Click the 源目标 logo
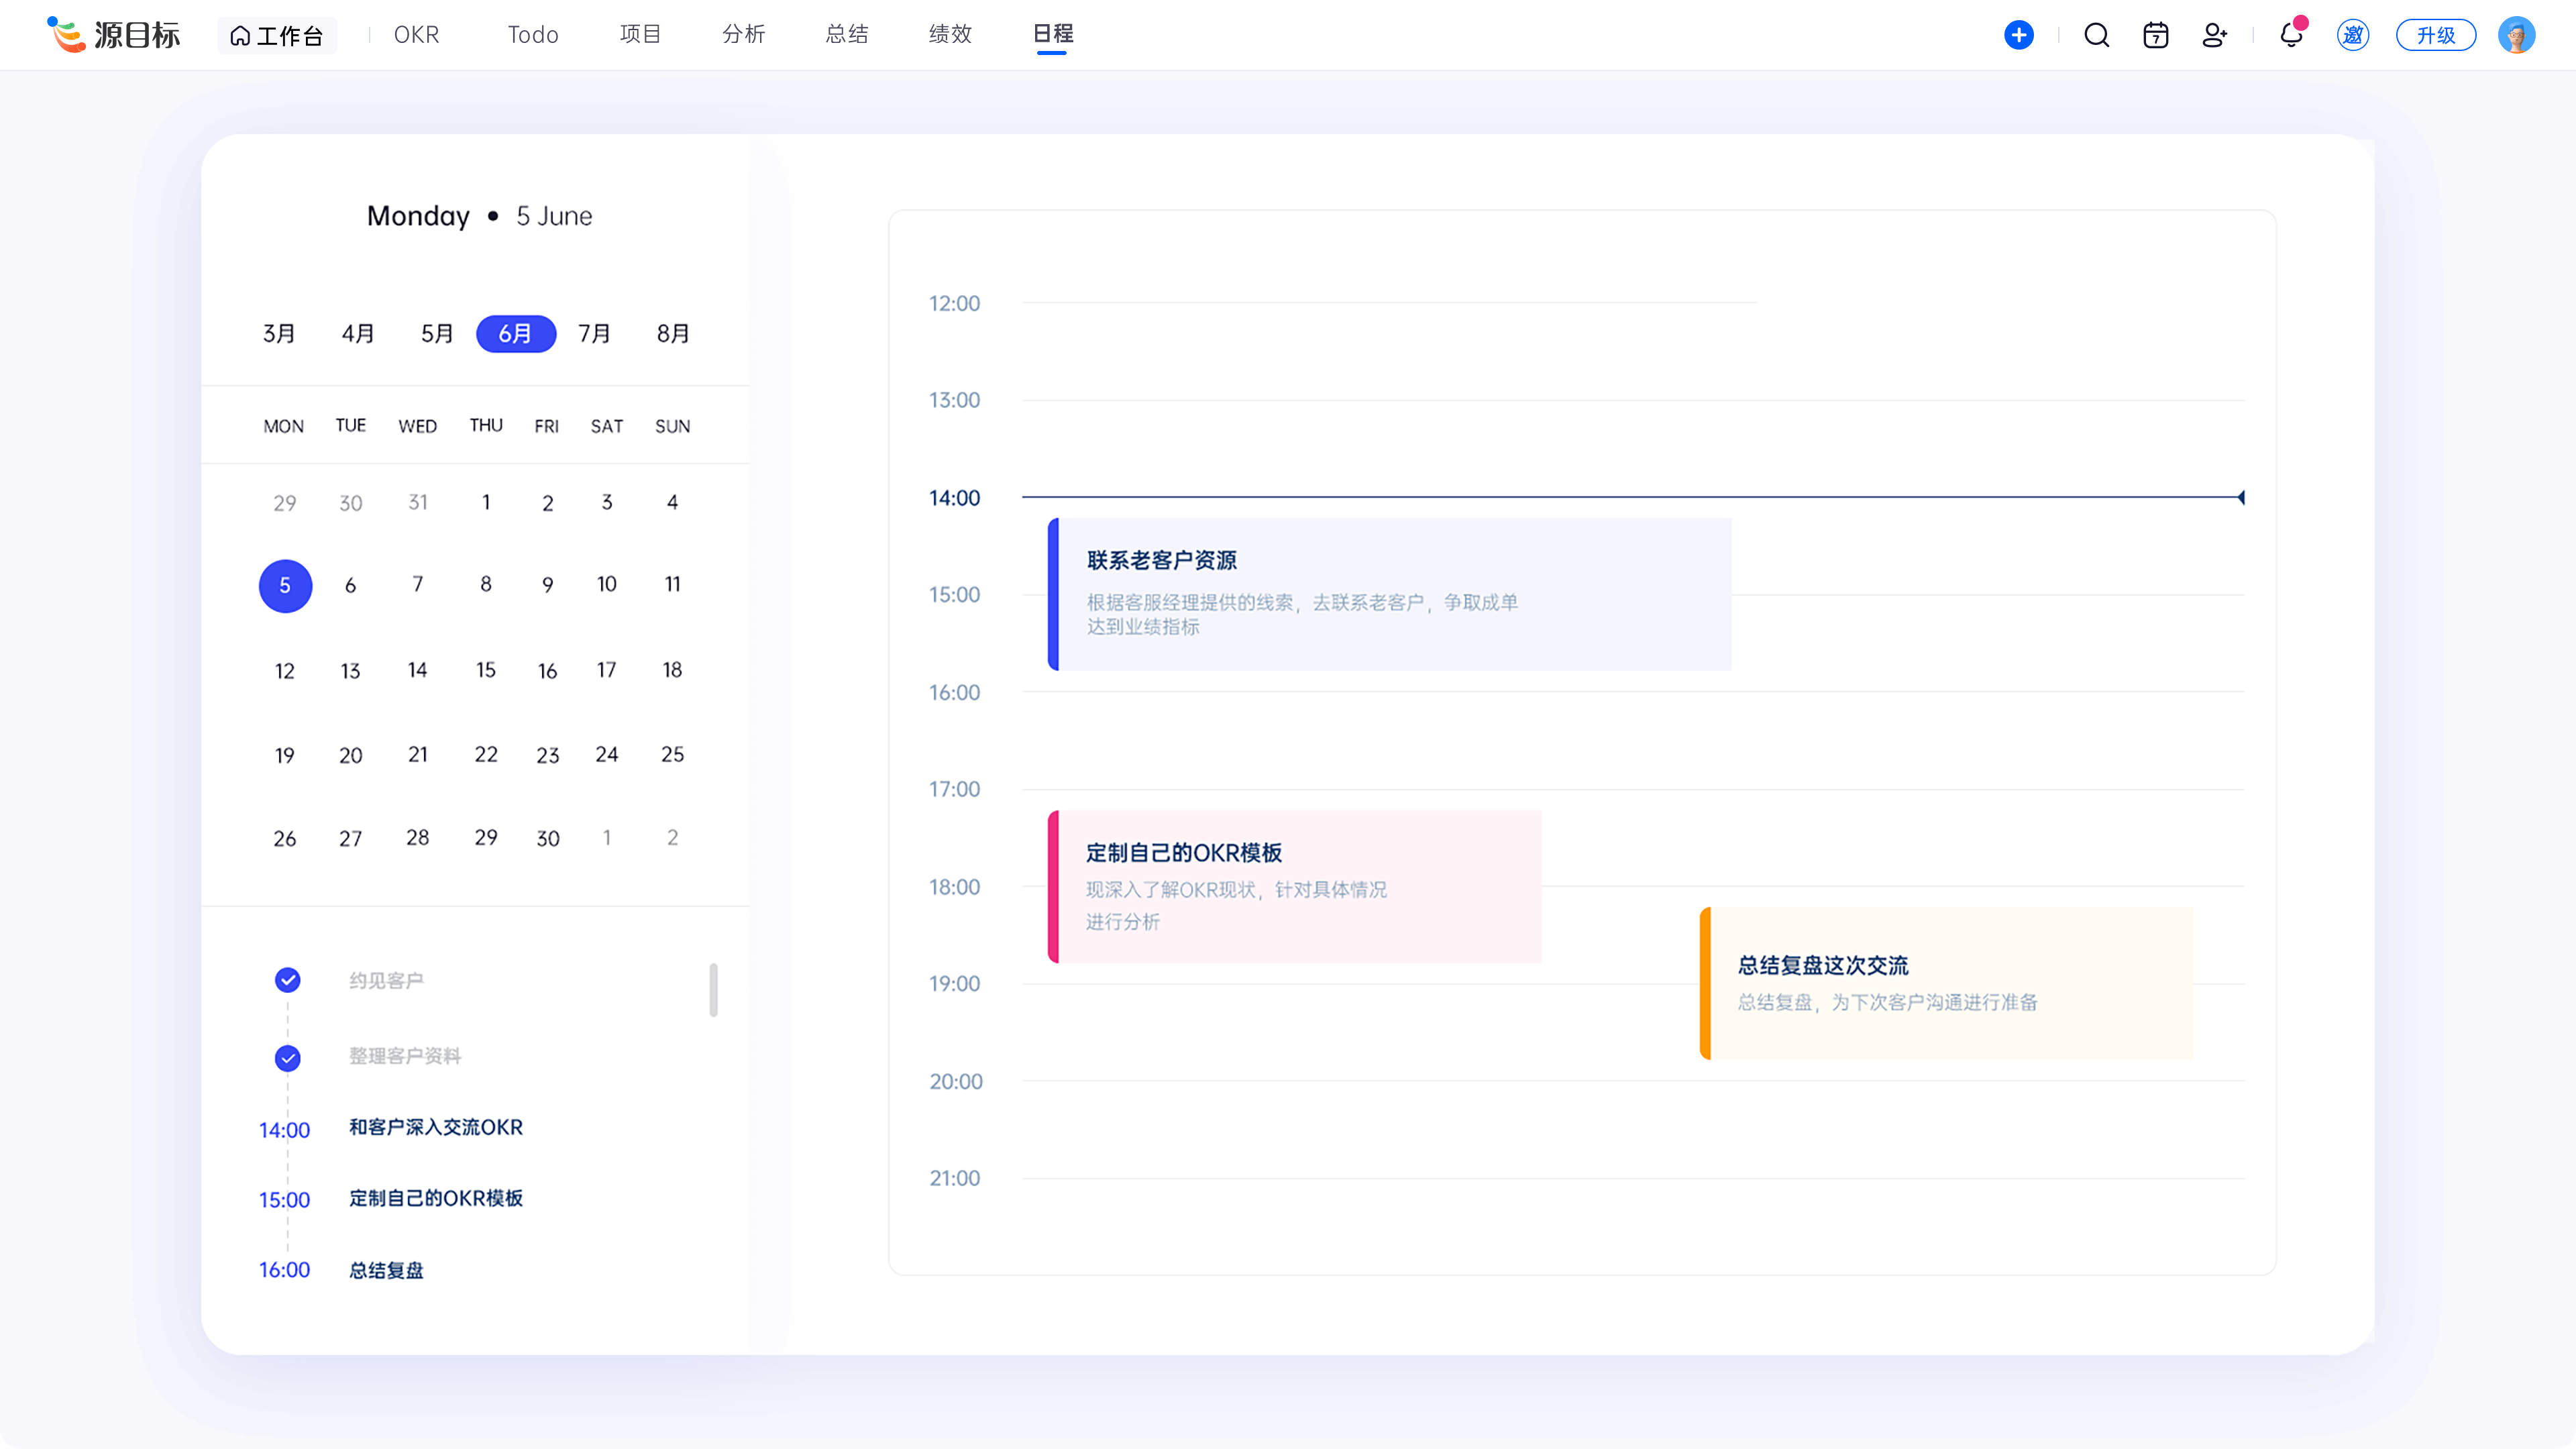2576x1449 pixels. tap(114, 35)
